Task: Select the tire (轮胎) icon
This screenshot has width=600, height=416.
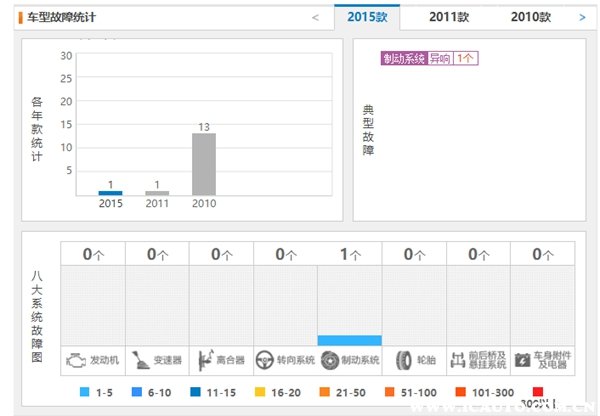Action: [x=403, y=360]
